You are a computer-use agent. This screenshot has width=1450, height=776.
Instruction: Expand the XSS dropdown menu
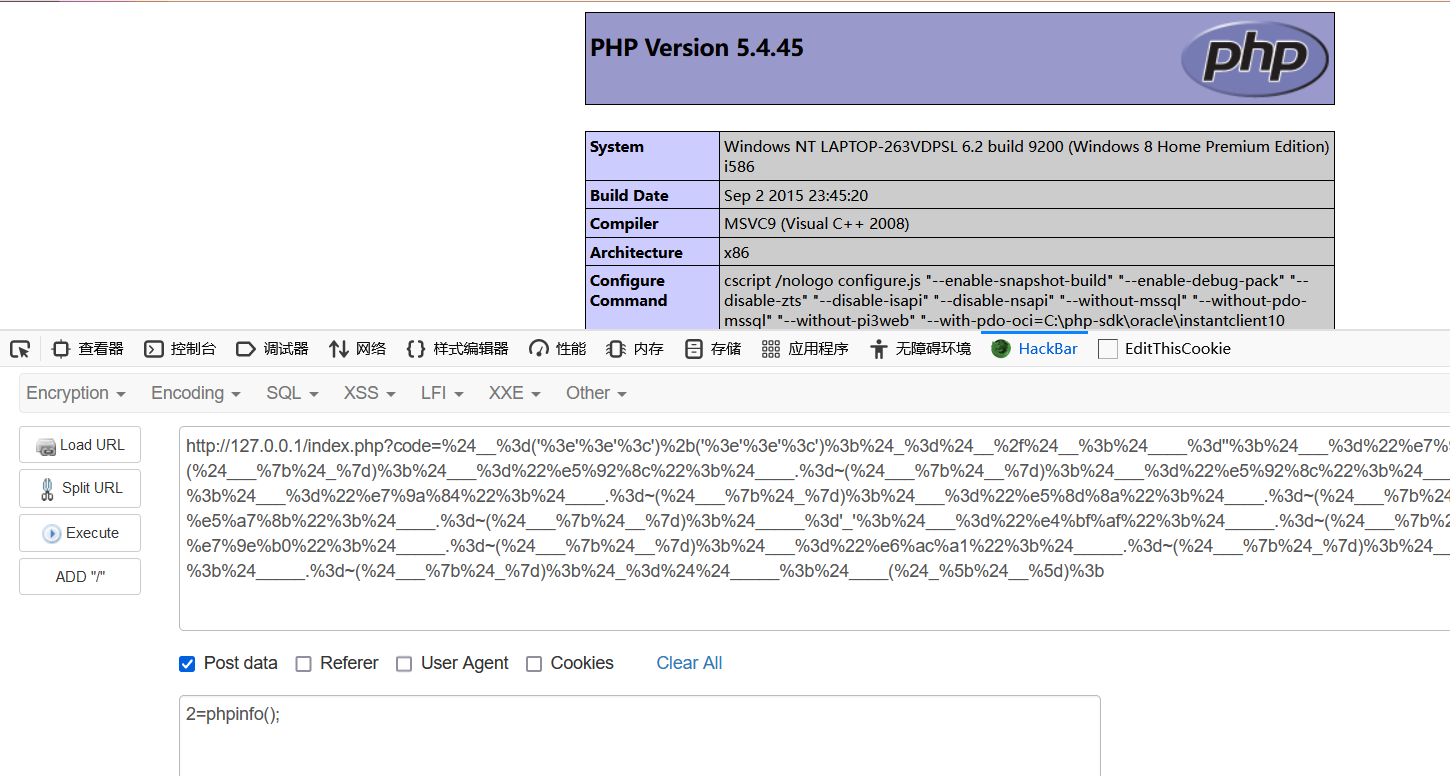point(369,393)
